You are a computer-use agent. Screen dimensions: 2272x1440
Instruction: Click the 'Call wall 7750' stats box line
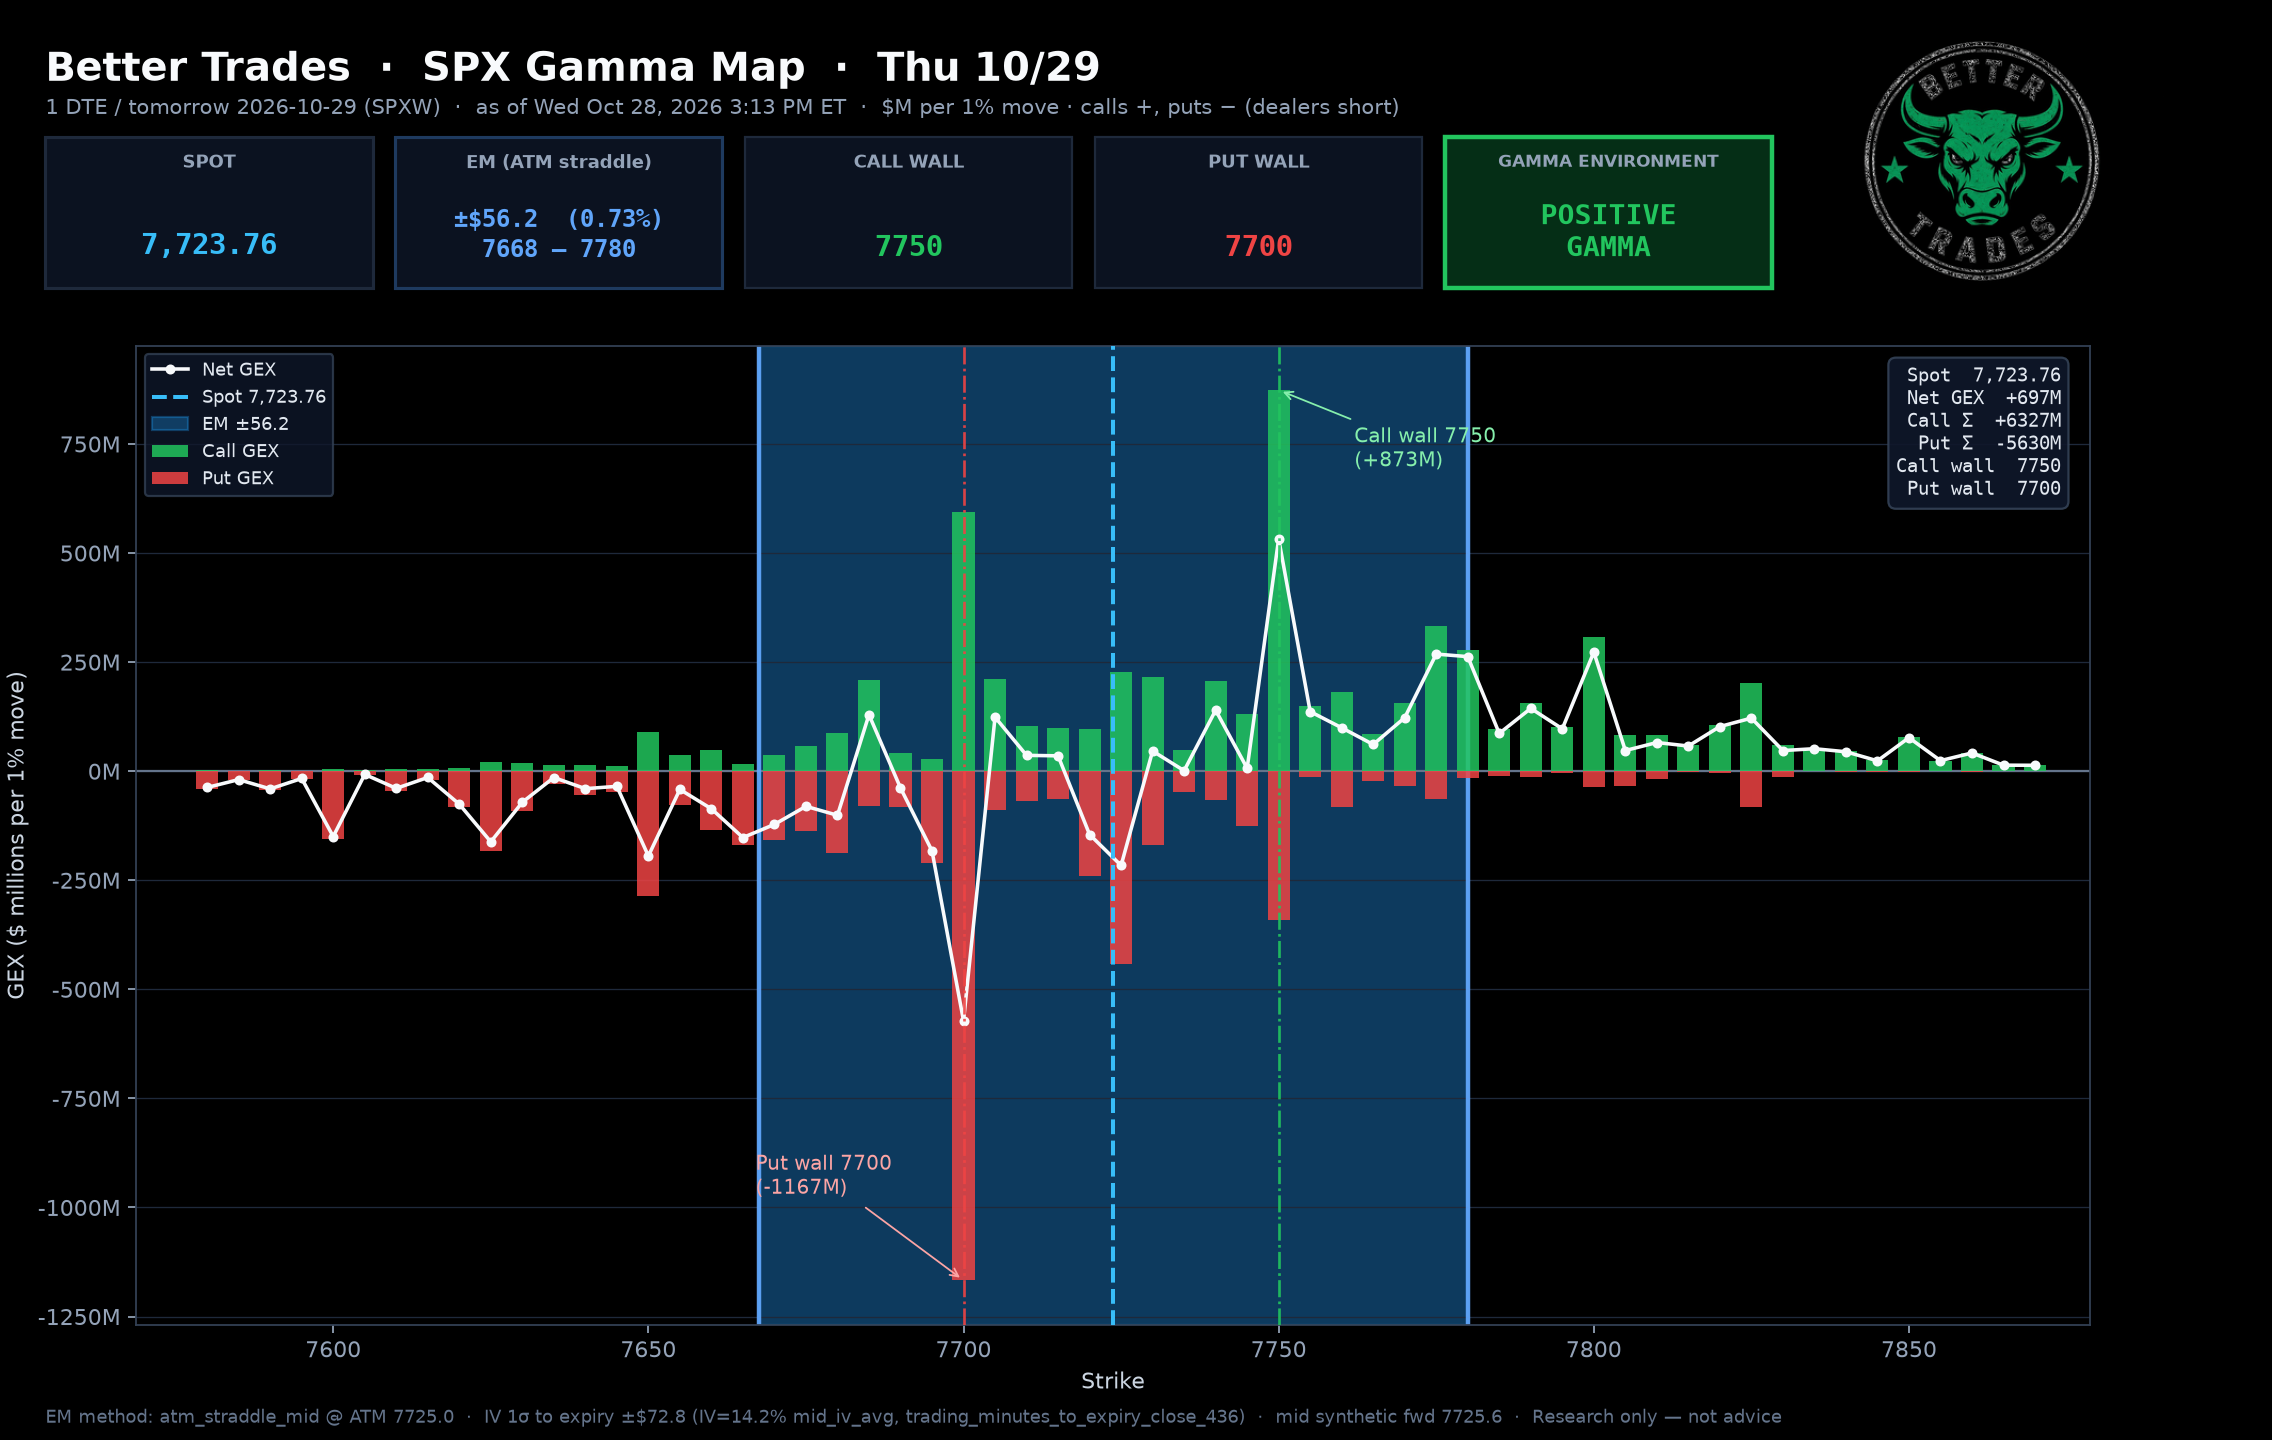tap(1978, 466)
